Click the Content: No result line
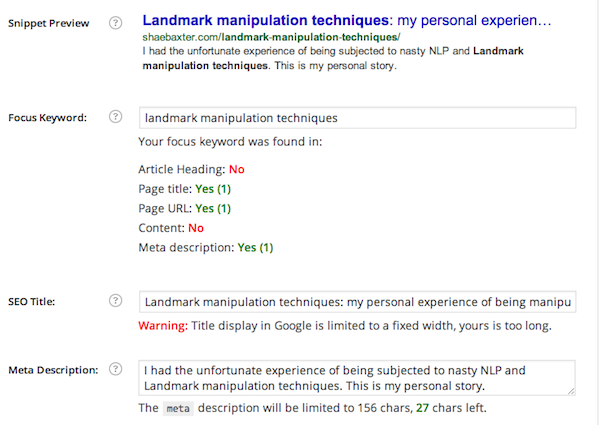The width and height of the screenshot is (600, 425). [171, 228]
